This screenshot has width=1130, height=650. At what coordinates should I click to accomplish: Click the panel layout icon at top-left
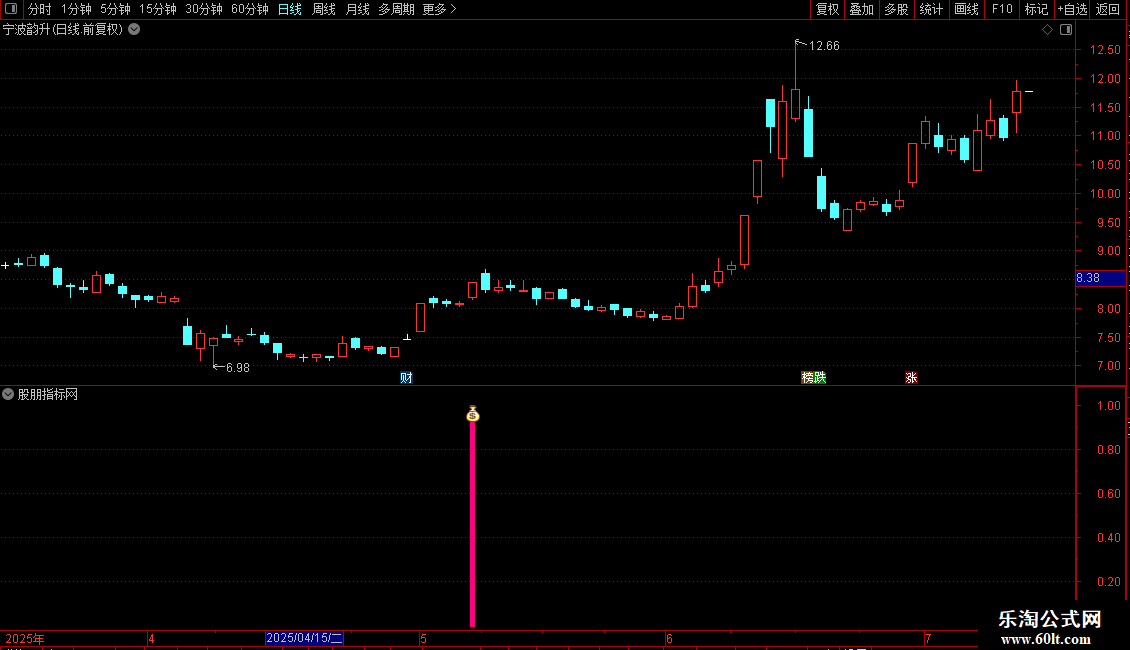11,9
